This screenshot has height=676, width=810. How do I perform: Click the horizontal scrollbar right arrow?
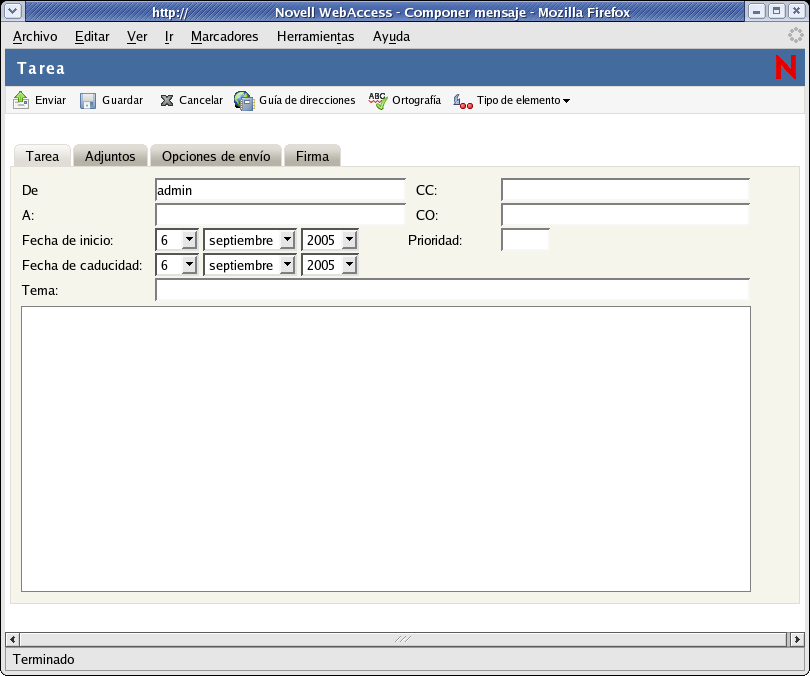pos(797,639)
